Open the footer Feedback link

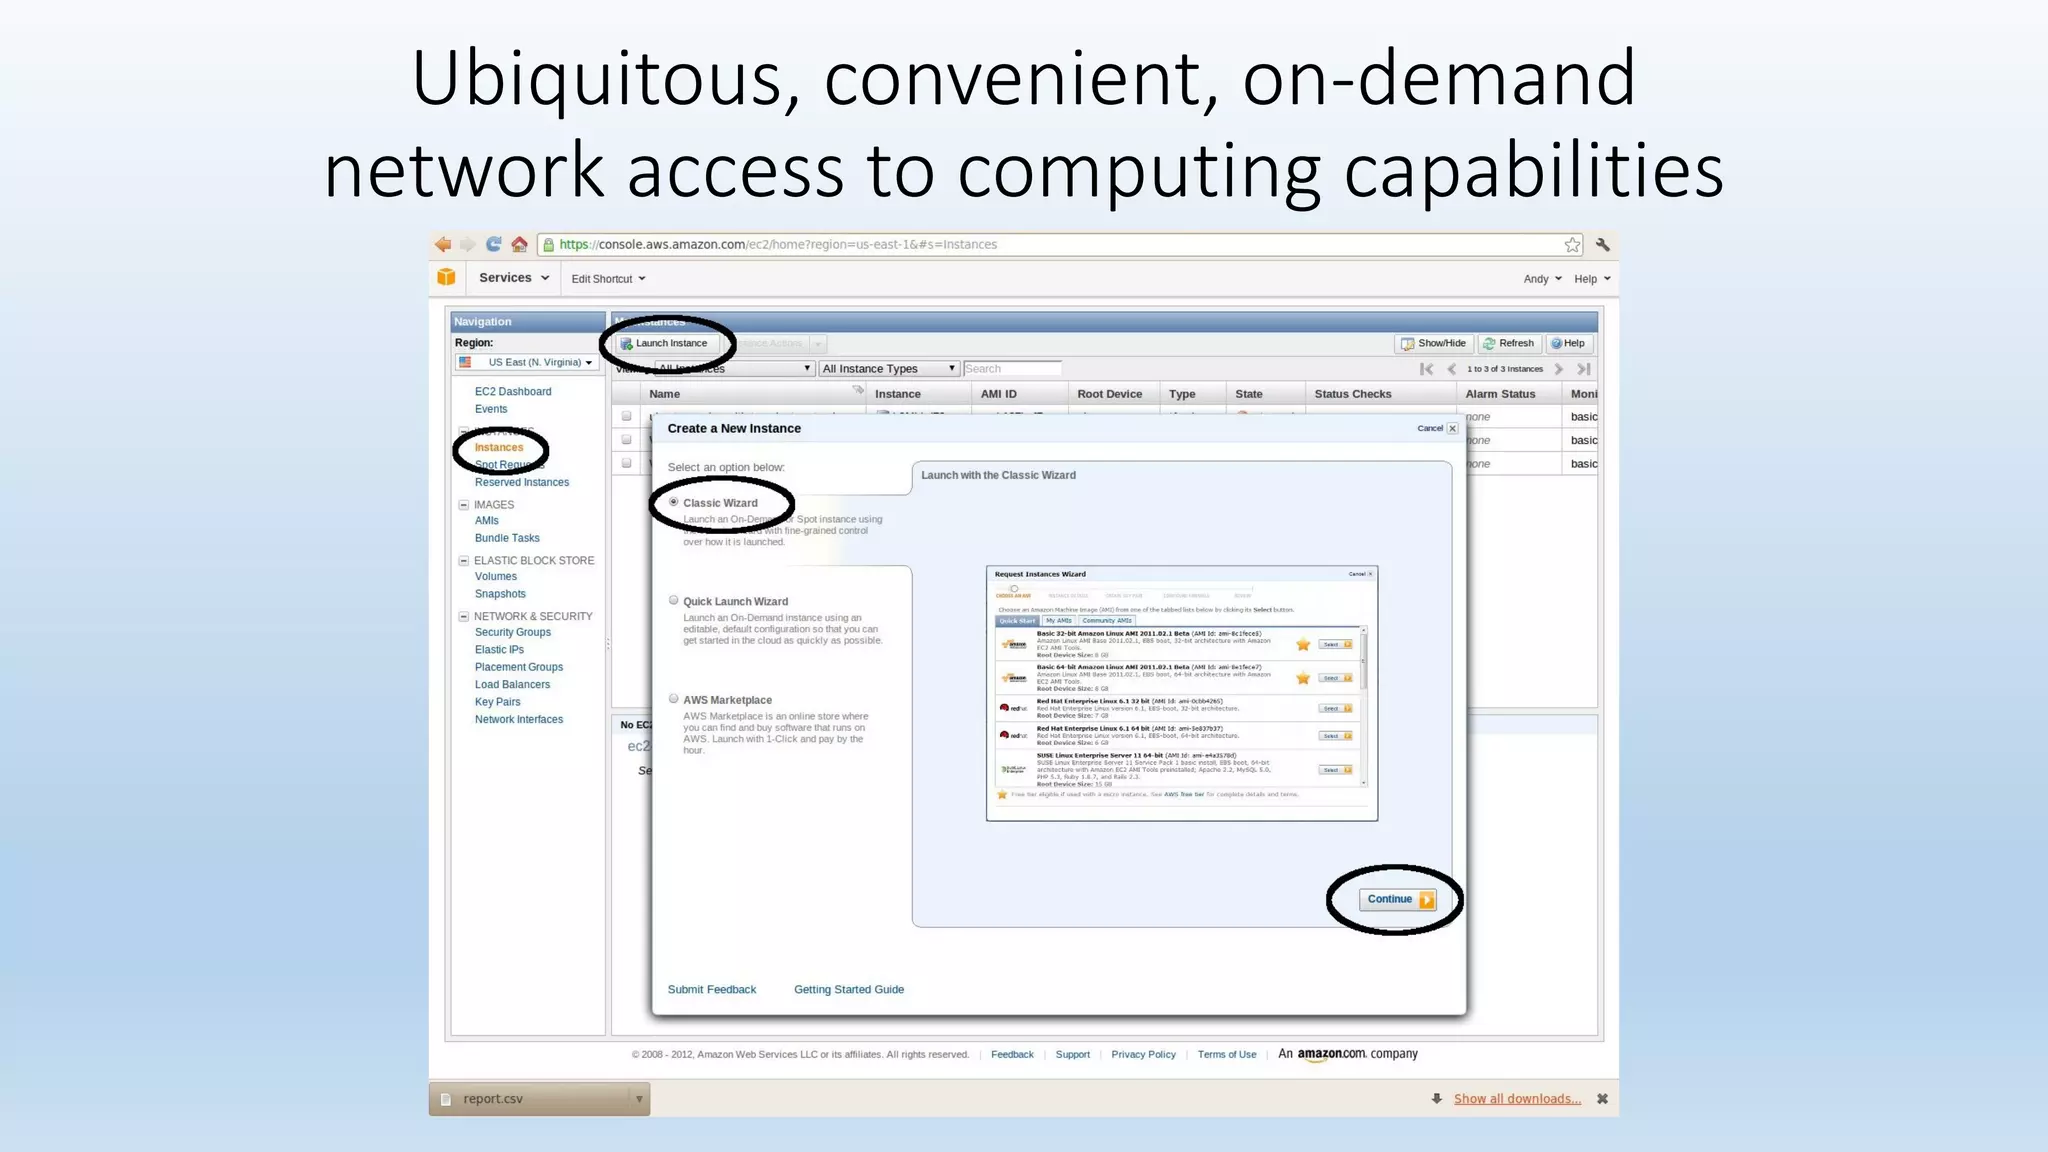(x=1012, y=1054)
